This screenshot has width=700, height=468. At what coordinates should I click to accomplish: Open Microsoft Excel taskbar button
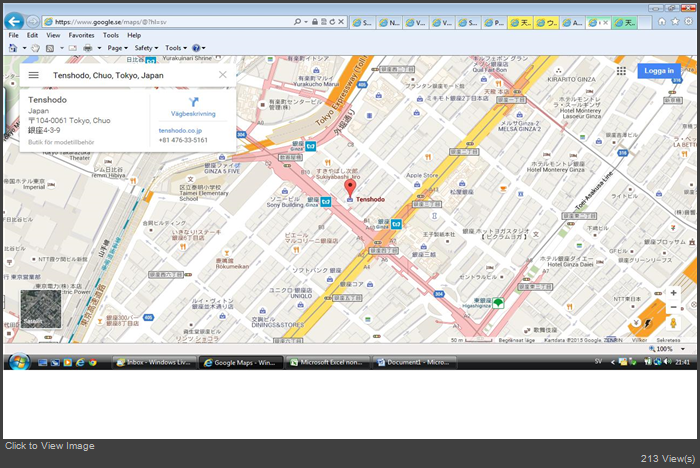[327, 362]
